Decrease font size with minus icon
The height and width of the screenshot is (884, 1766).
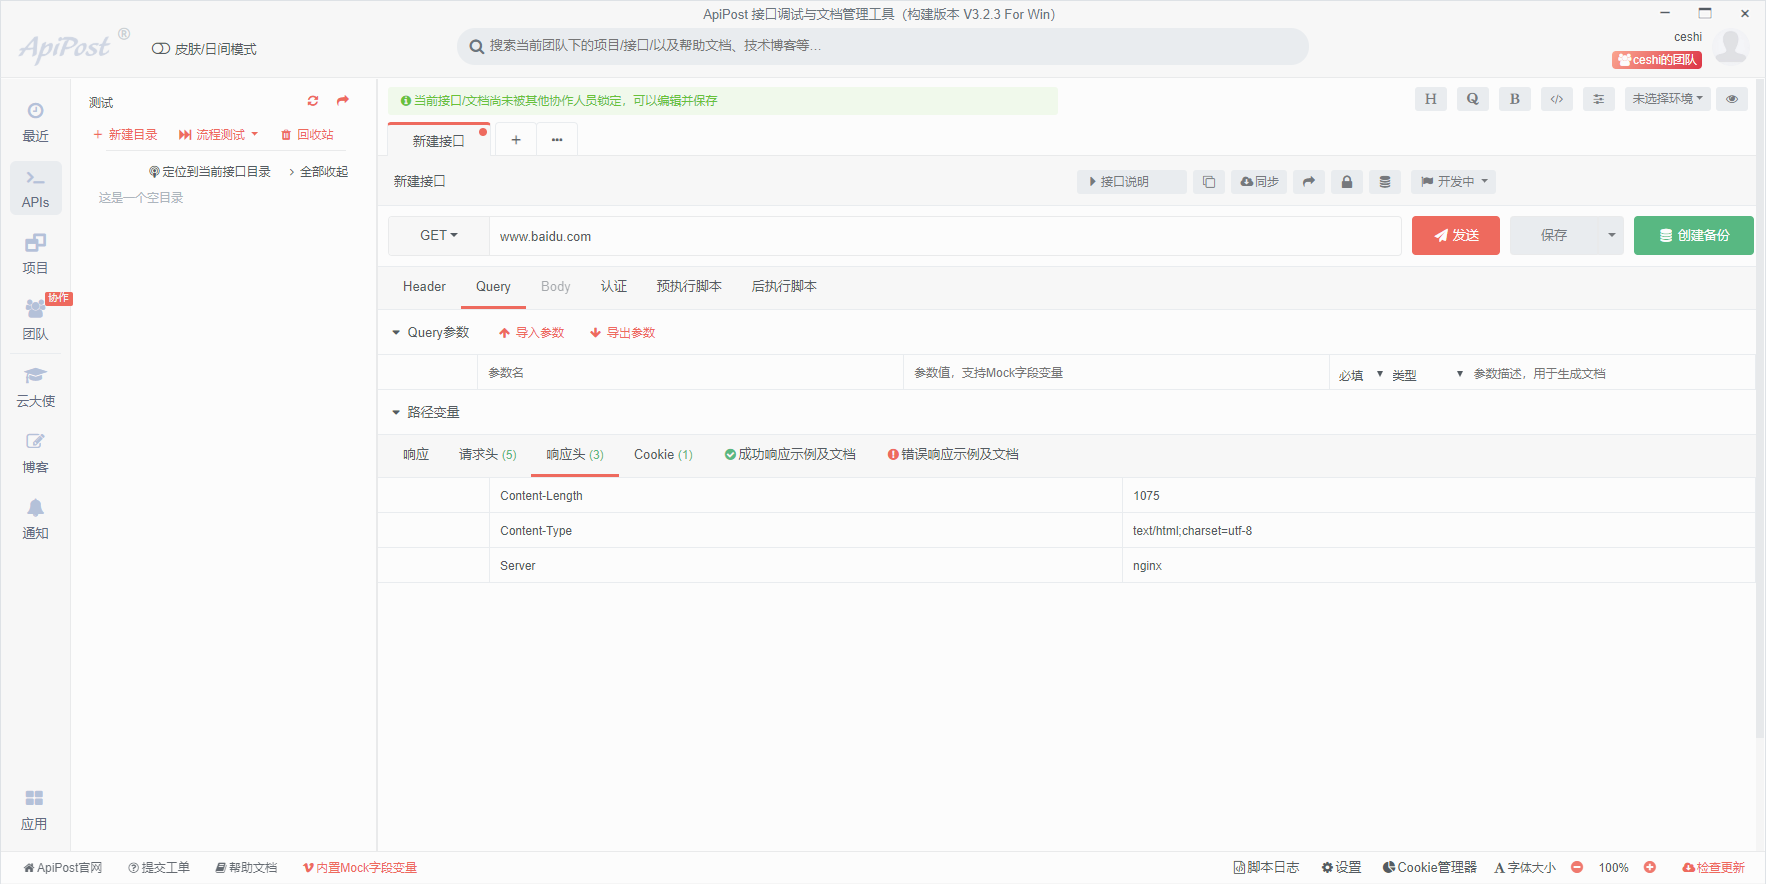(x=1577, y=867)
